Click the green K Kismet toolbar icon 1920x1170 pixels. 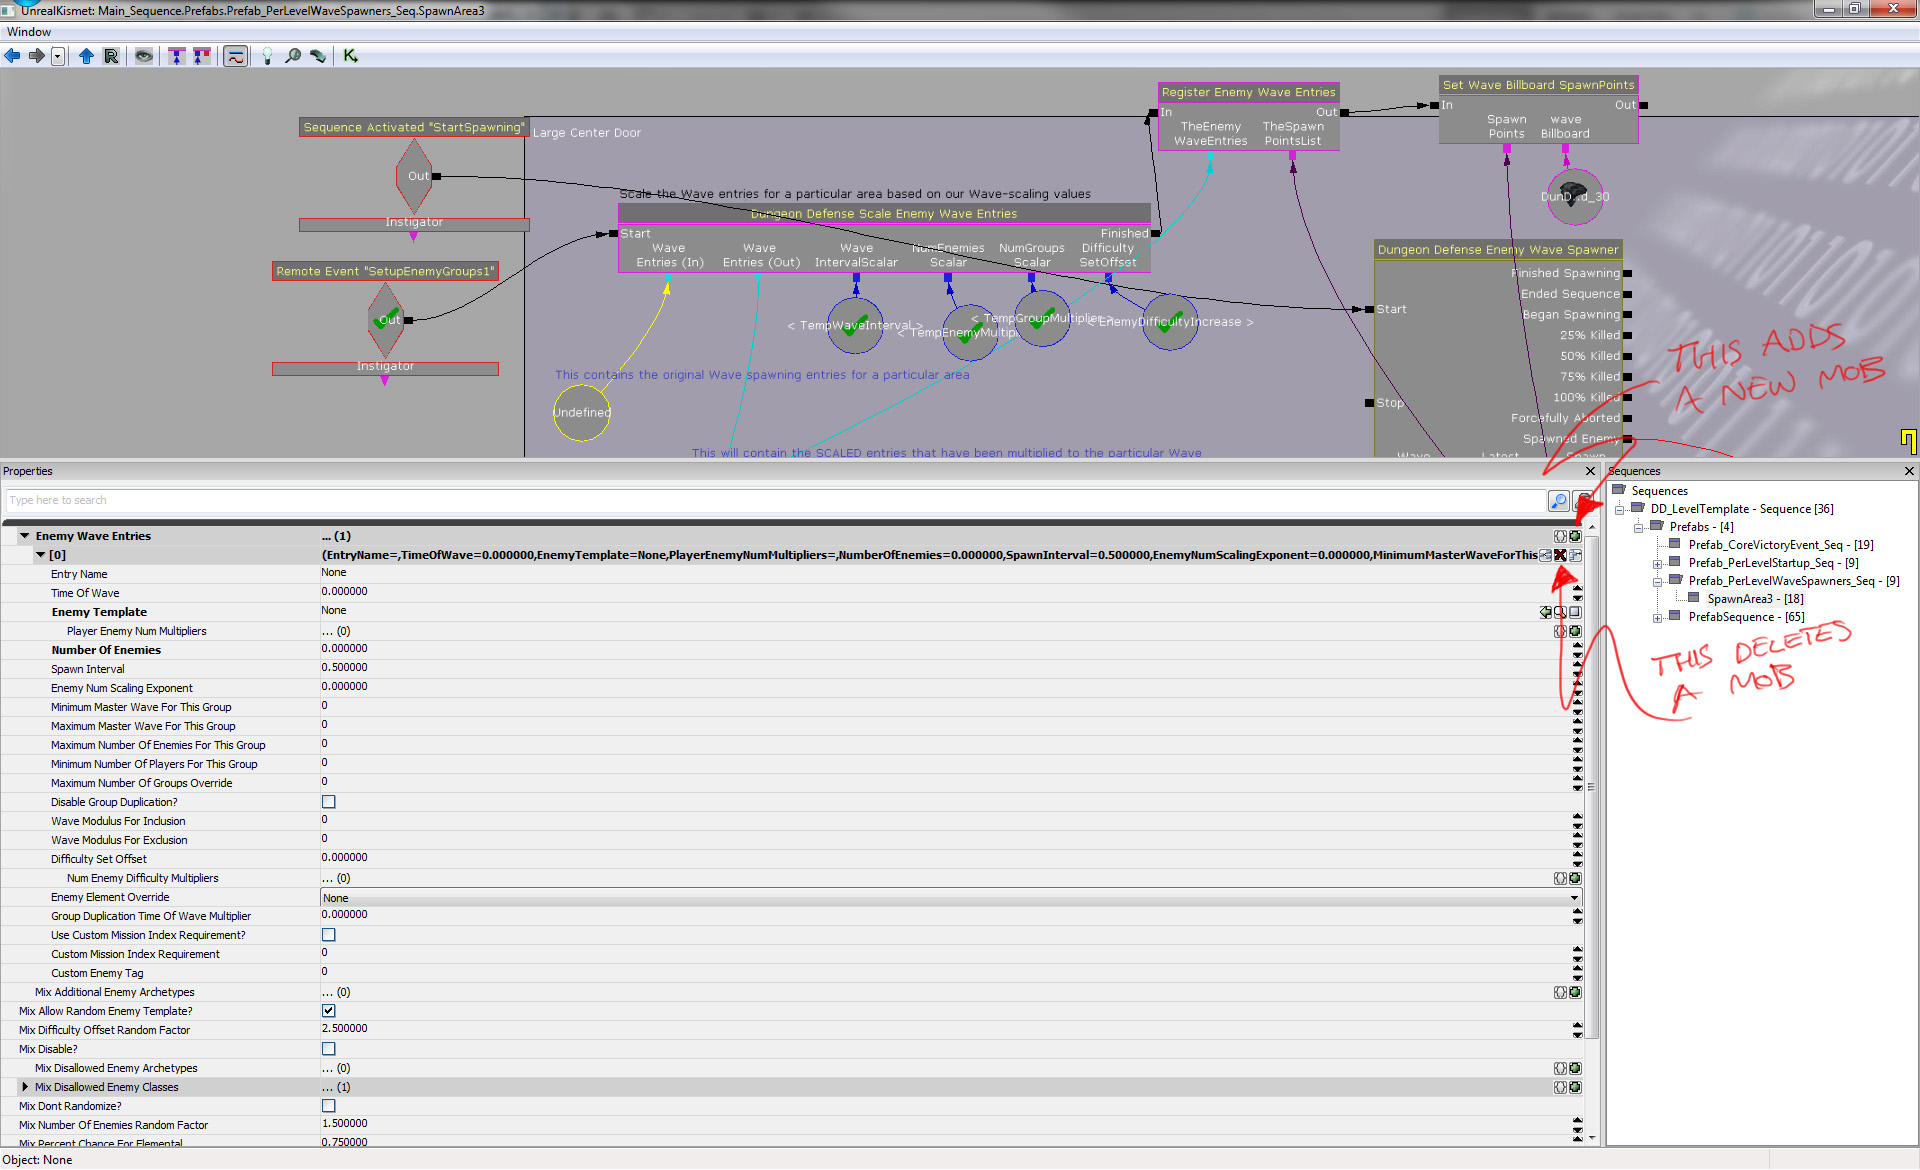pos(350,56)
